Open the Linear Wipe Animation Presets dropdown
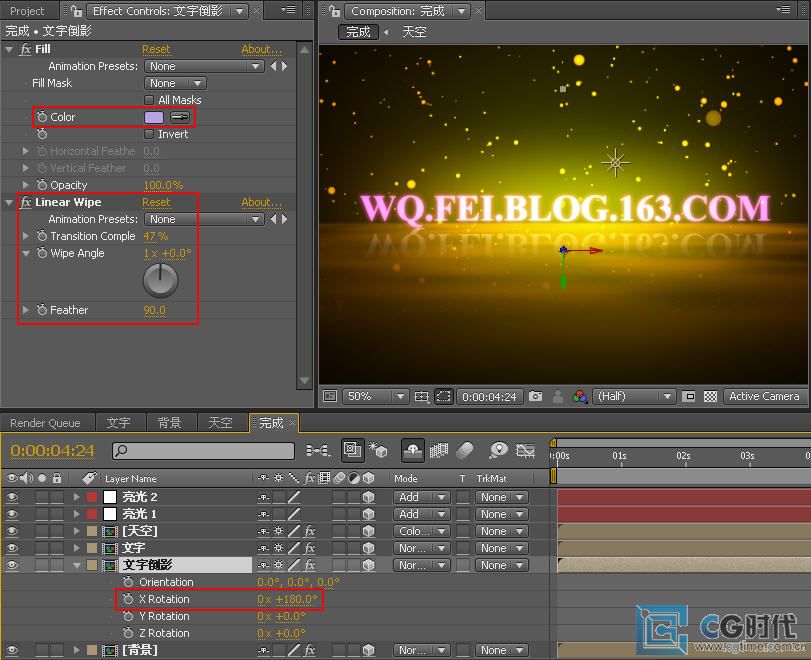 tap(204, 219)
